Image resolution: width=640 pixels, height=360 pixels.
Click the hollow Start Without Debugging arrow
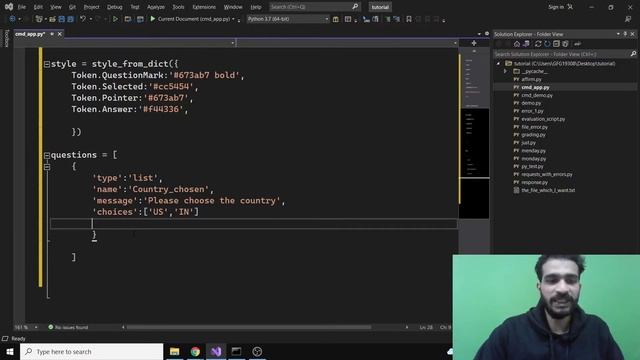(116, 19)
